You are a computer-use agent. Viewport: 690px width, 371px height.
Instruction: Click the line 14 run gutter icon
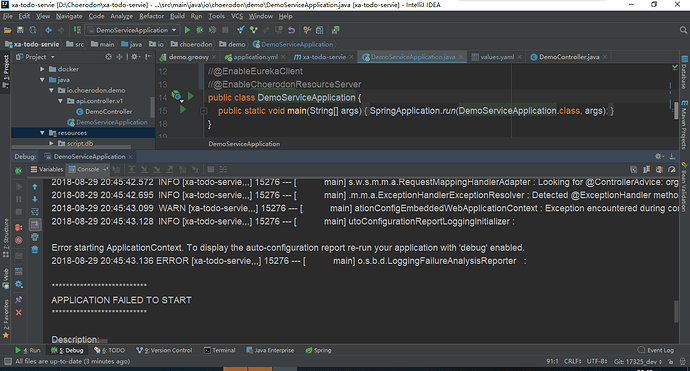tap(191, 96)
